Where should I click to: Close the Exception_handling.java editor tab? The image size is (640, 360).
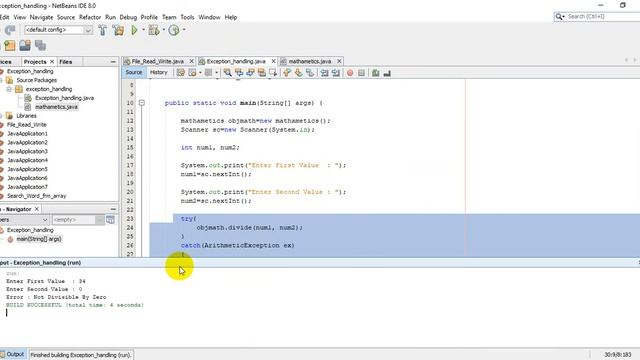pos(273,61)
